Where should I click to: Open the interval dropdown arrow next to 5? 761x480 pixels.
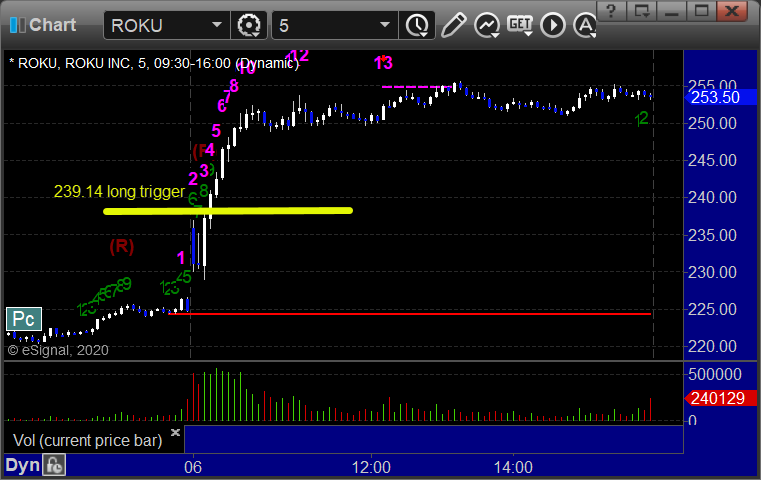pyautogui.click(x=385, y=25)
